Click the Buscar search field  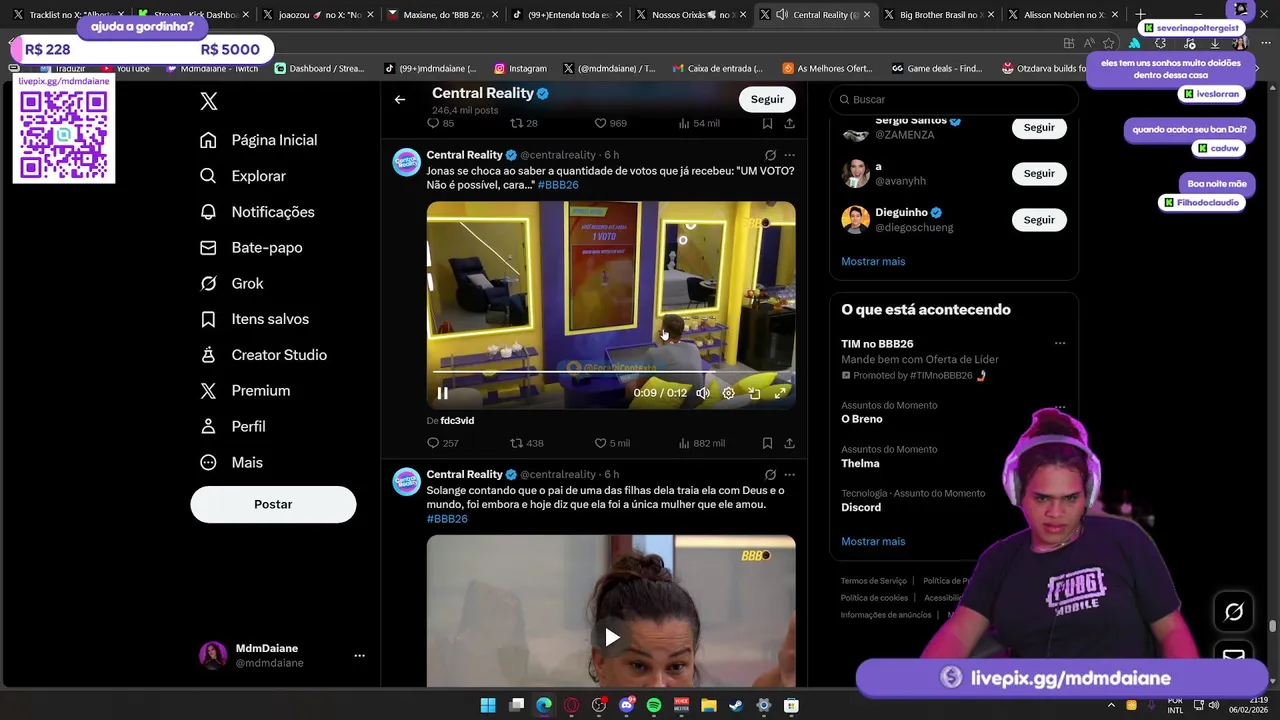tap(954, 99)
